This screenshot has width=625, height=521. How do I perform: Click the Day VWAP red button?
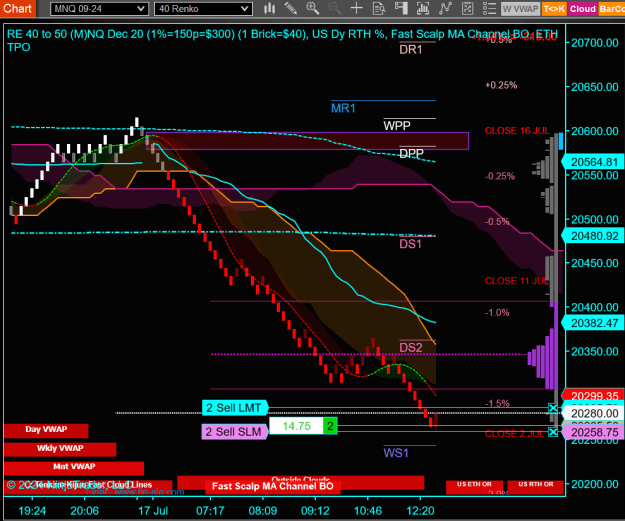46,431
